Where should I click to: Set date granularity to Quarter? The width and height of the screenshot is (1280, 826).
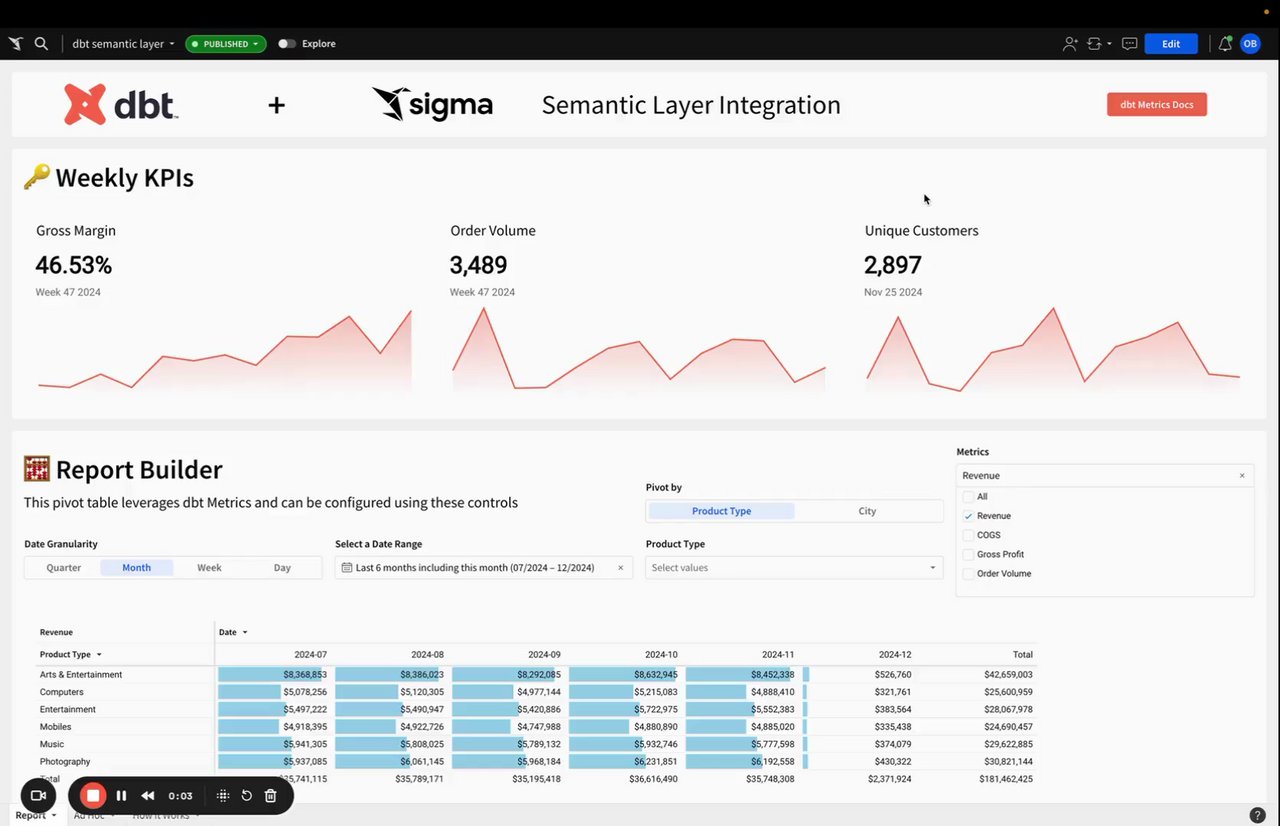64,568
